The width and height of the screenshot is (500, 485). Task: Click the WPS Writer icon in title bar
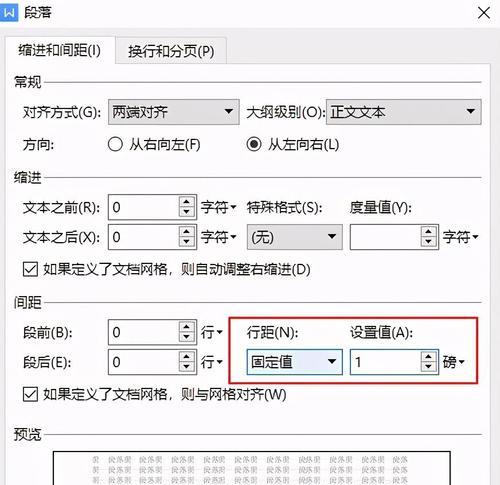9,13
